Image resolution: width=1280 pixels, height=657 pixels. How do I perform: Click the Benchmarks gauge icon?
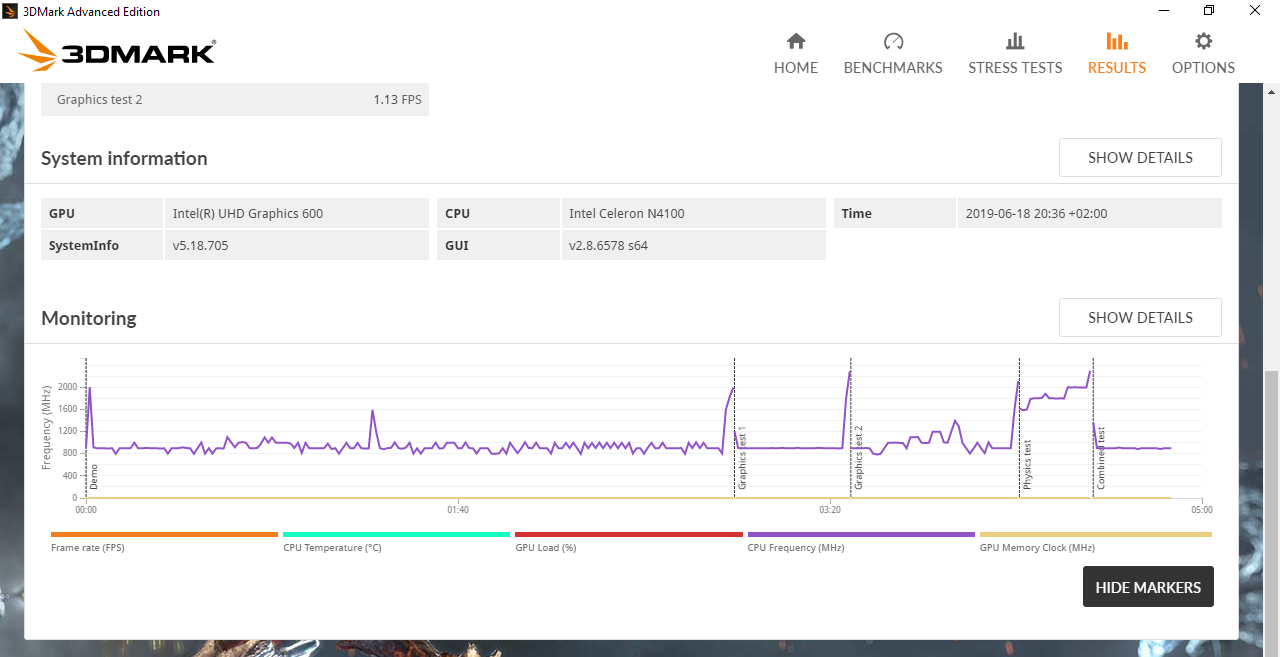click(893, 41)
